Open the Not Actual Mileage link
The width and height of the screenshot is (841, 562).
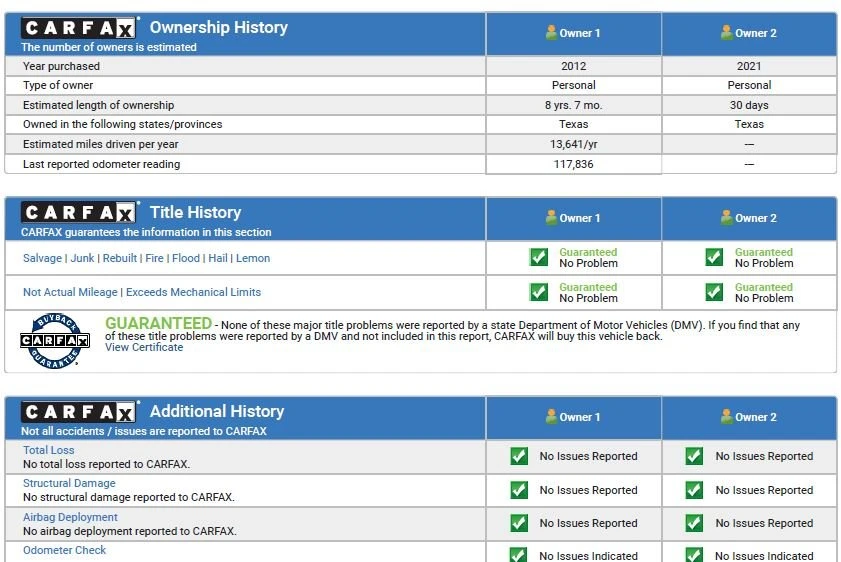pyautogui.click(x=70, y=292)
